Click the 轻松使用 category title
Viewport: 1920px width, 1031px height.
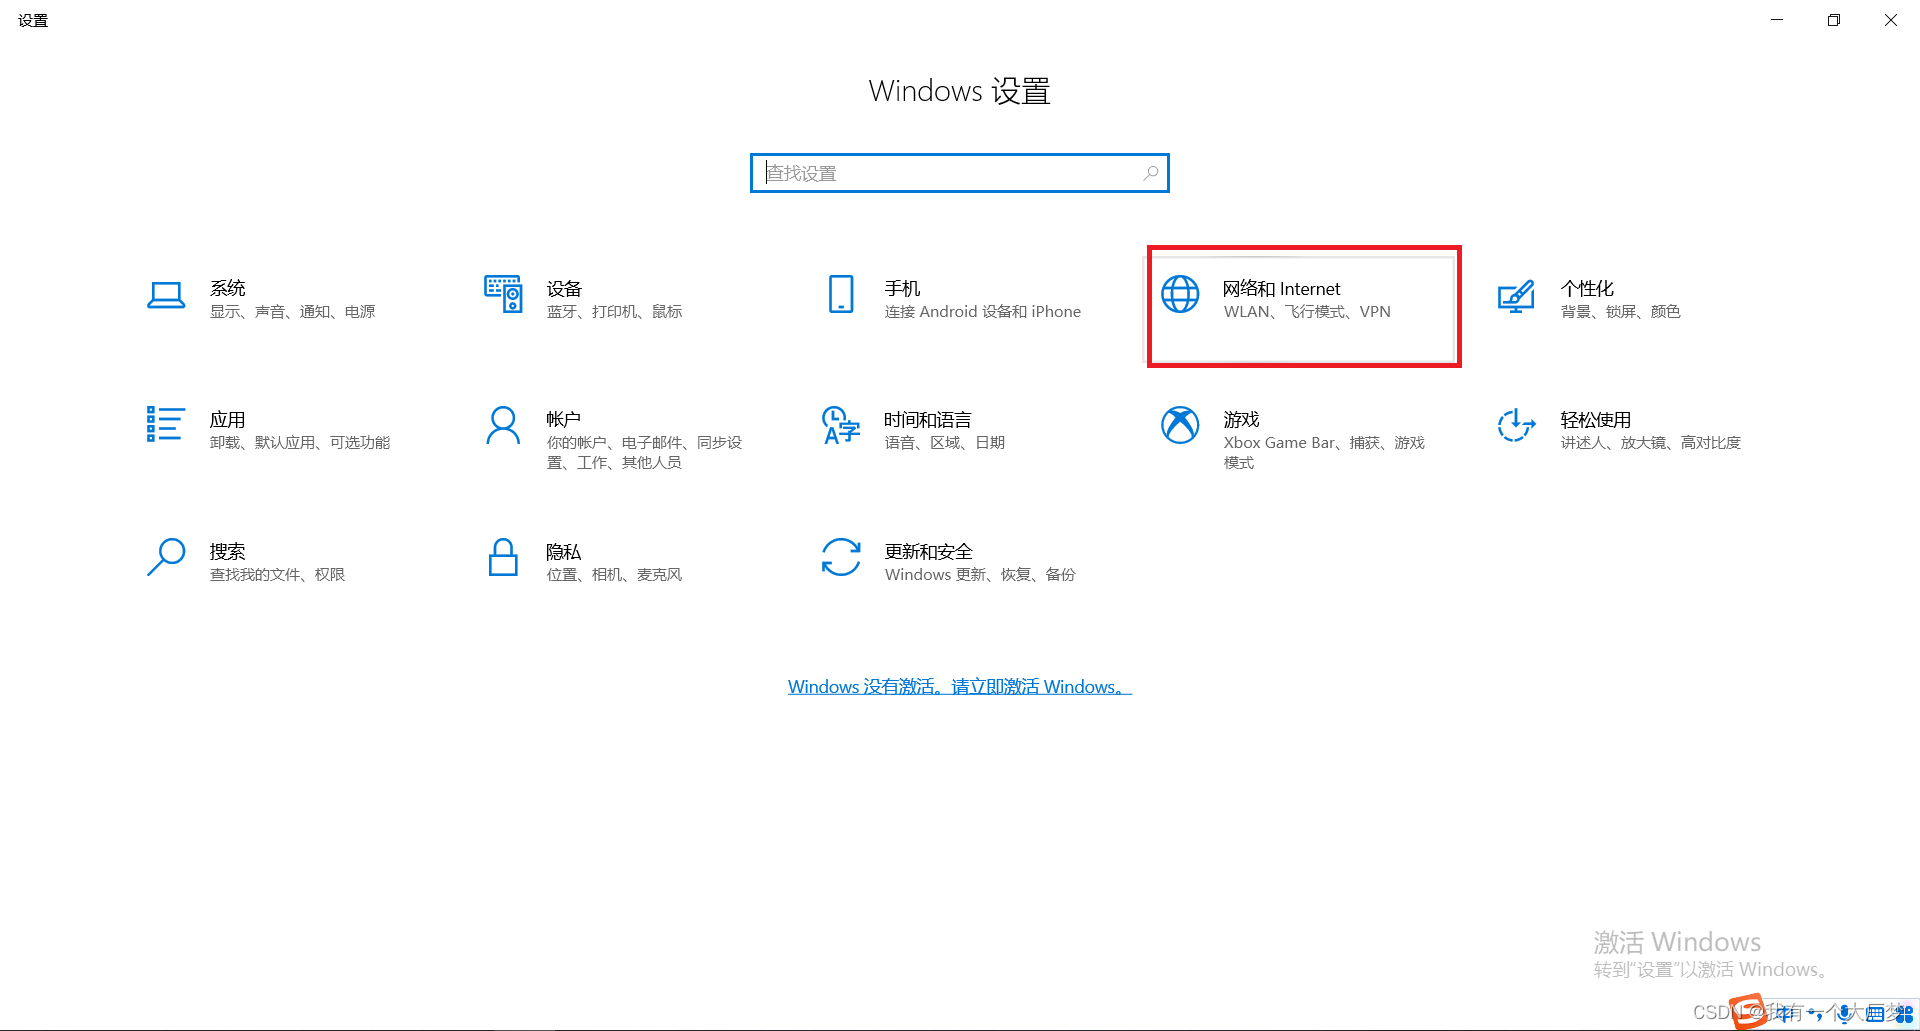click(x=1596, y=419)
